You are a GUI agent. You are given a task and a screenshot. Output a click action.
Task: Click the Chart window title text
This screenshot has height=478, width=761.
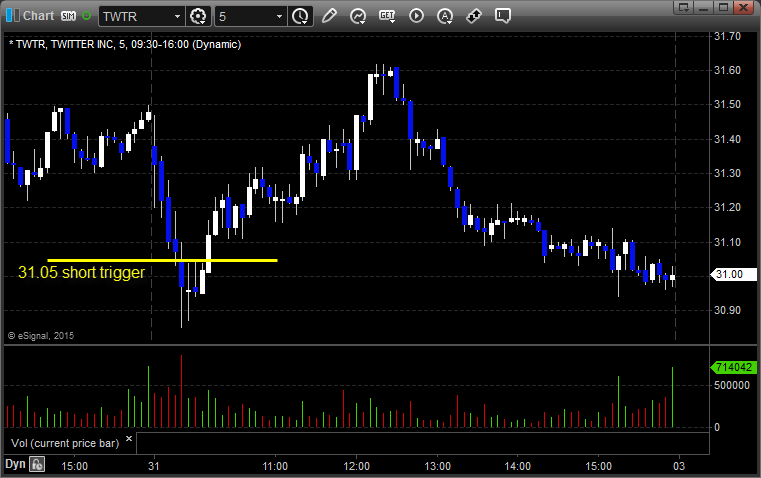click(38, 16)
